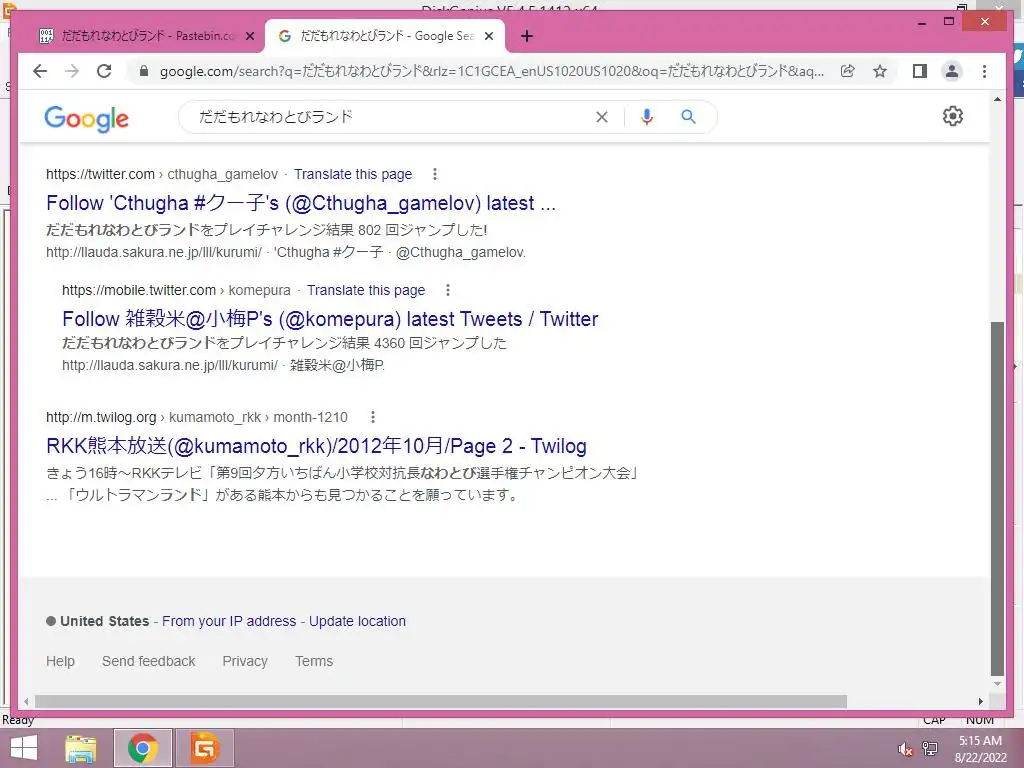This screenshot has height=768, width=1024.
Task: Click From your IP address link
Action: click(x=229, y=621)
